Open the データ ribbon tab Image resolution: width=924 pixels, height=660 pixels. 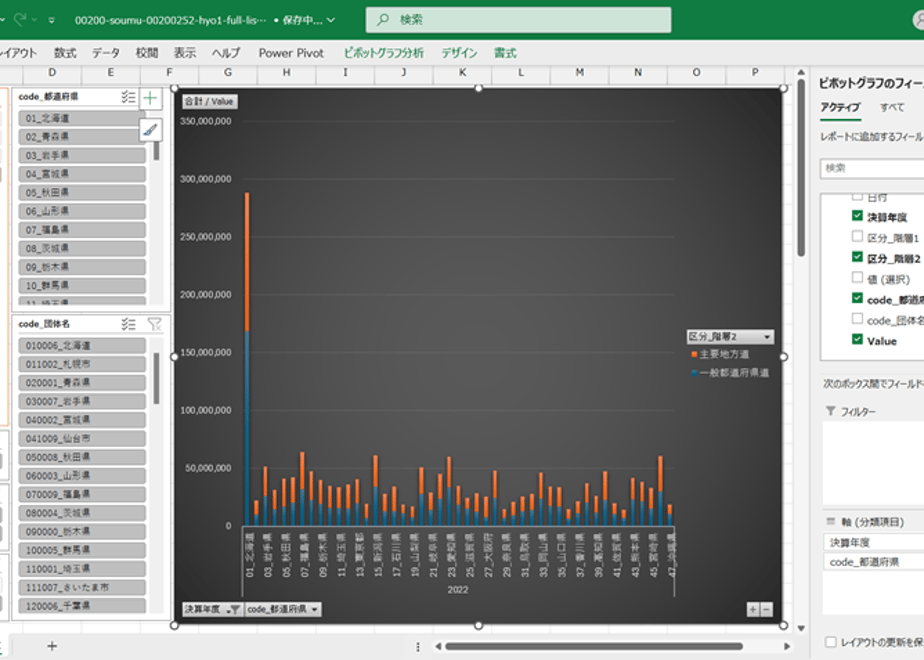[x=105, y=53]
